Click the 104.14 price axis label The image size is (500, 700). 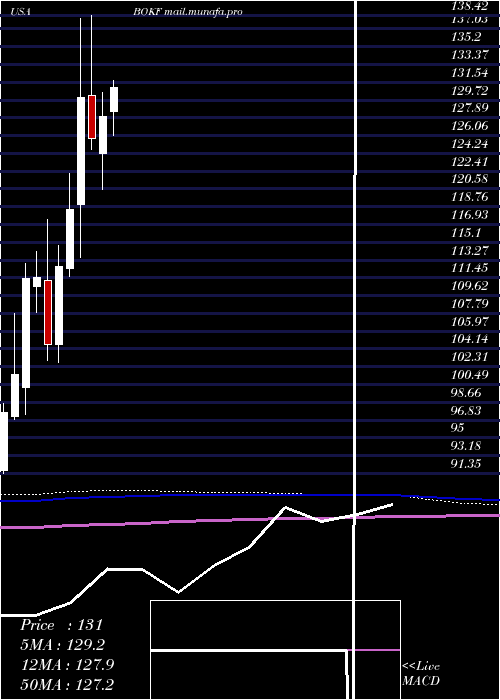coord(470,339)
